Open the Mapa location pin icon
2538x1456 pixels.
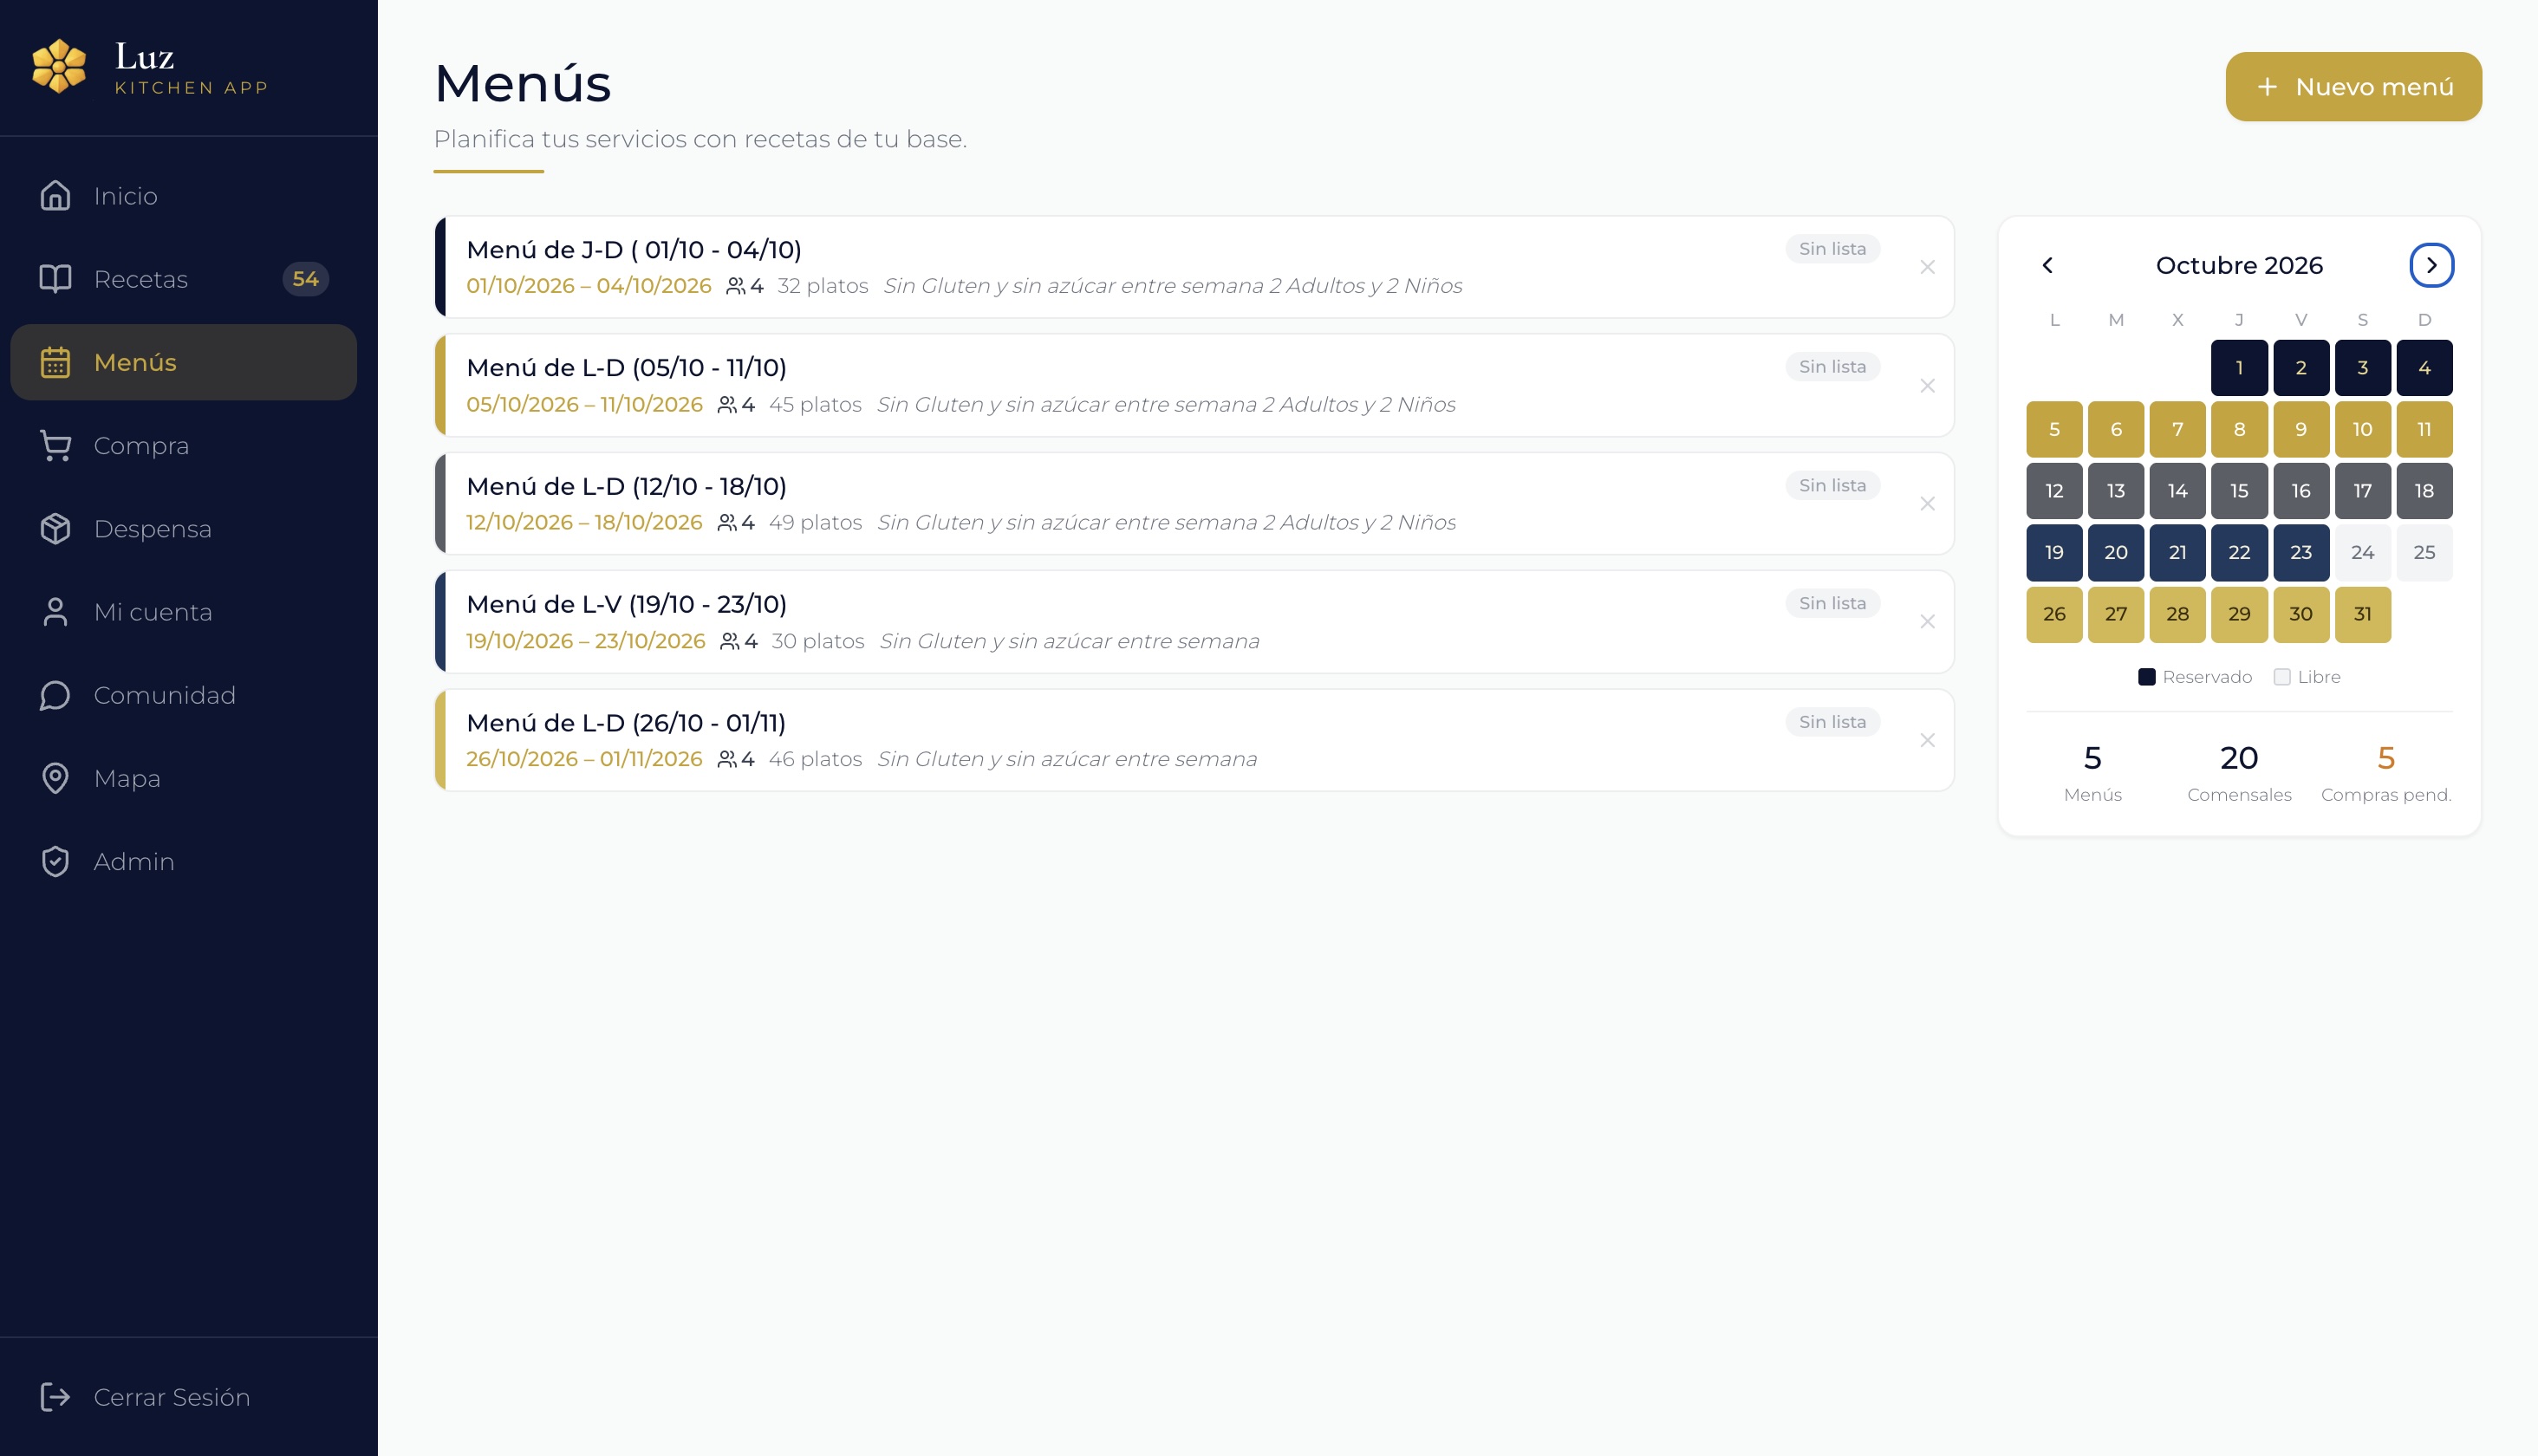[x=55, y=778]
